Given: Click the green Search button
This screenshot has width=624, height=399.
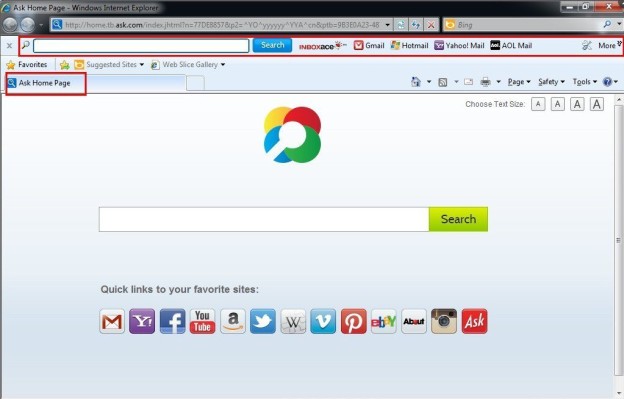Looking at the screenshot, I should pos(458,219).
